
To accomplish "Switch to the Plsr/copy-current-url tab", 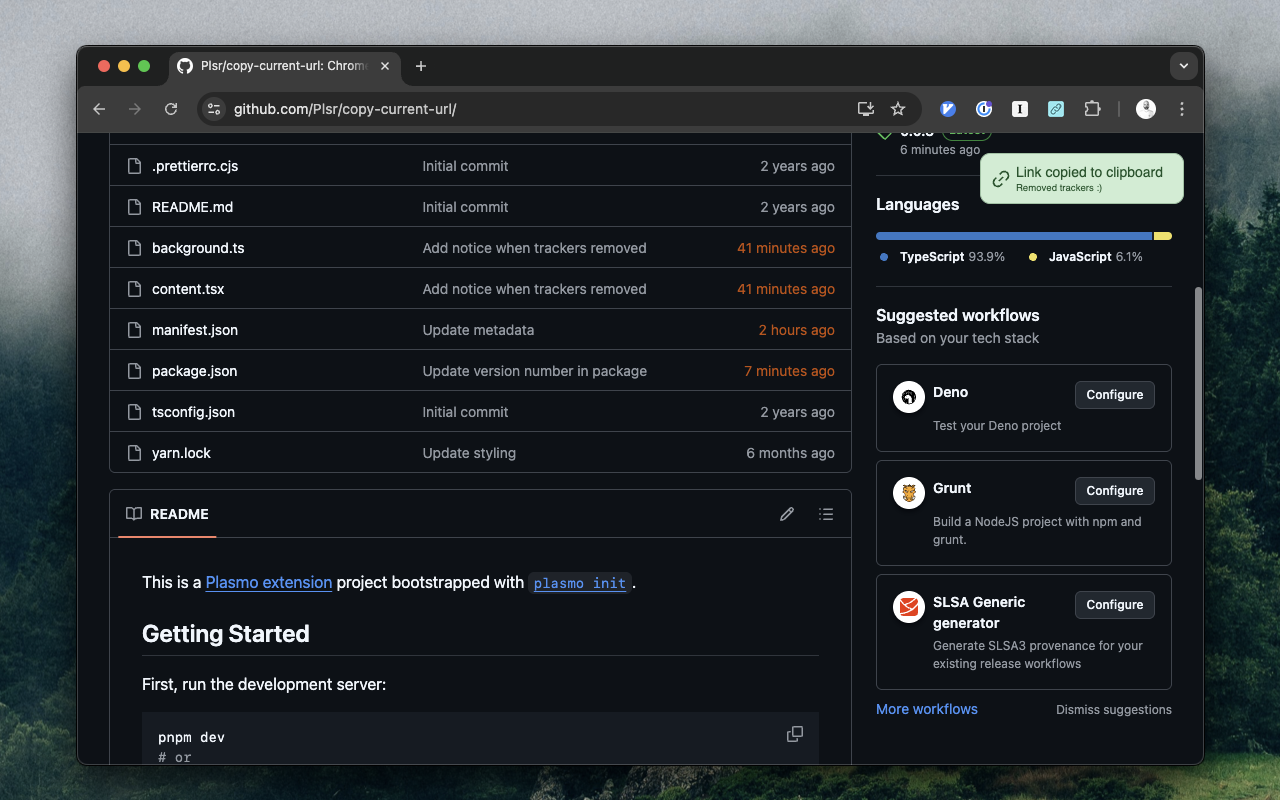I will [280, 66].
